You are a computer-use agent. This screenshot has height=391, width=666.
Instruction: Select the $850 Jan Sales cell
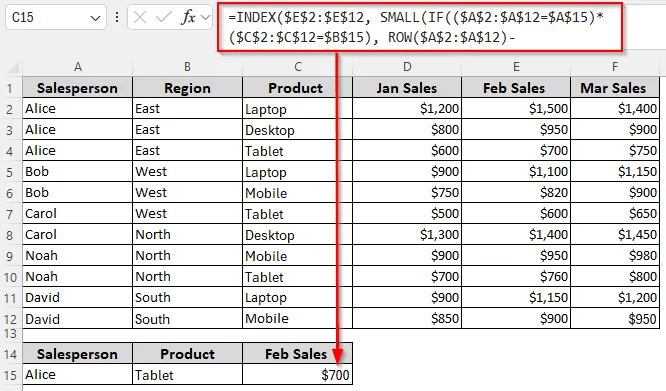[407, 319]
